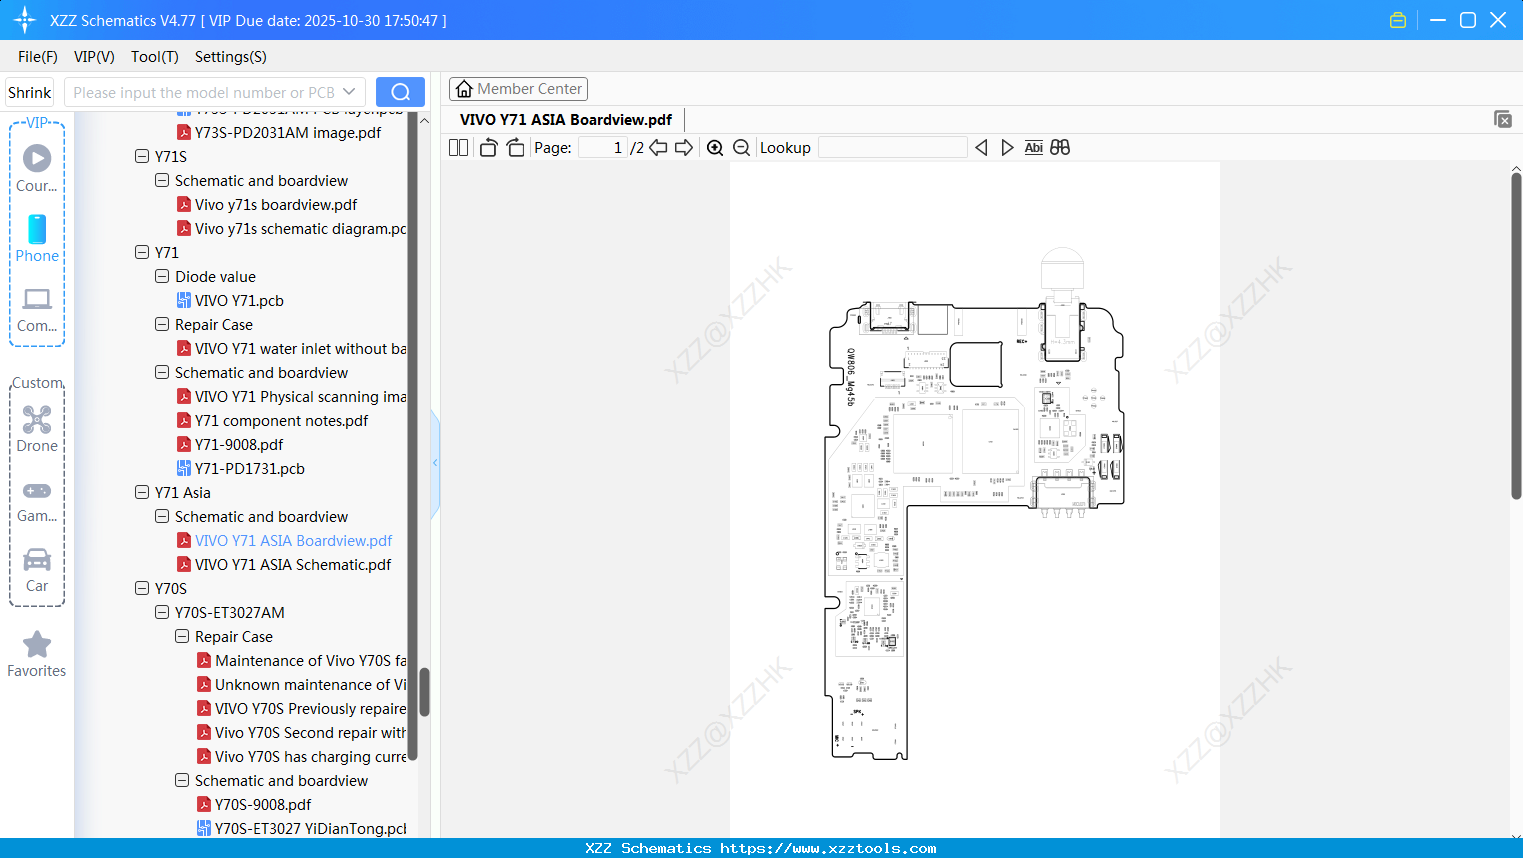Collapse Diode value folder

(x=162, y=276)
